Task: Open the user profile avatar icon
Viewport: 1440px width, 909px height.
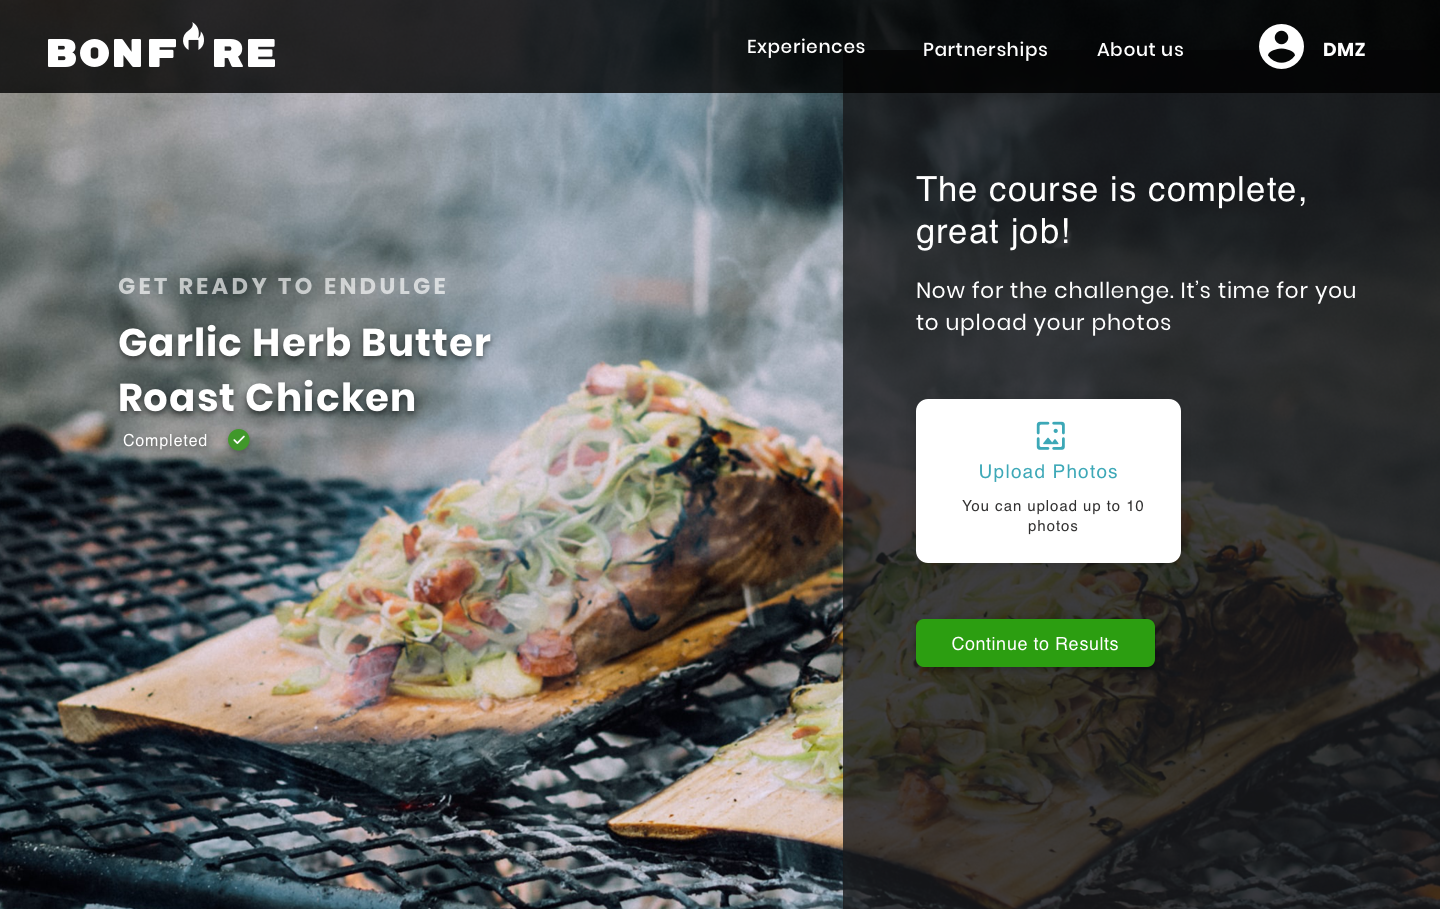Action: (x=1281, y=46)
